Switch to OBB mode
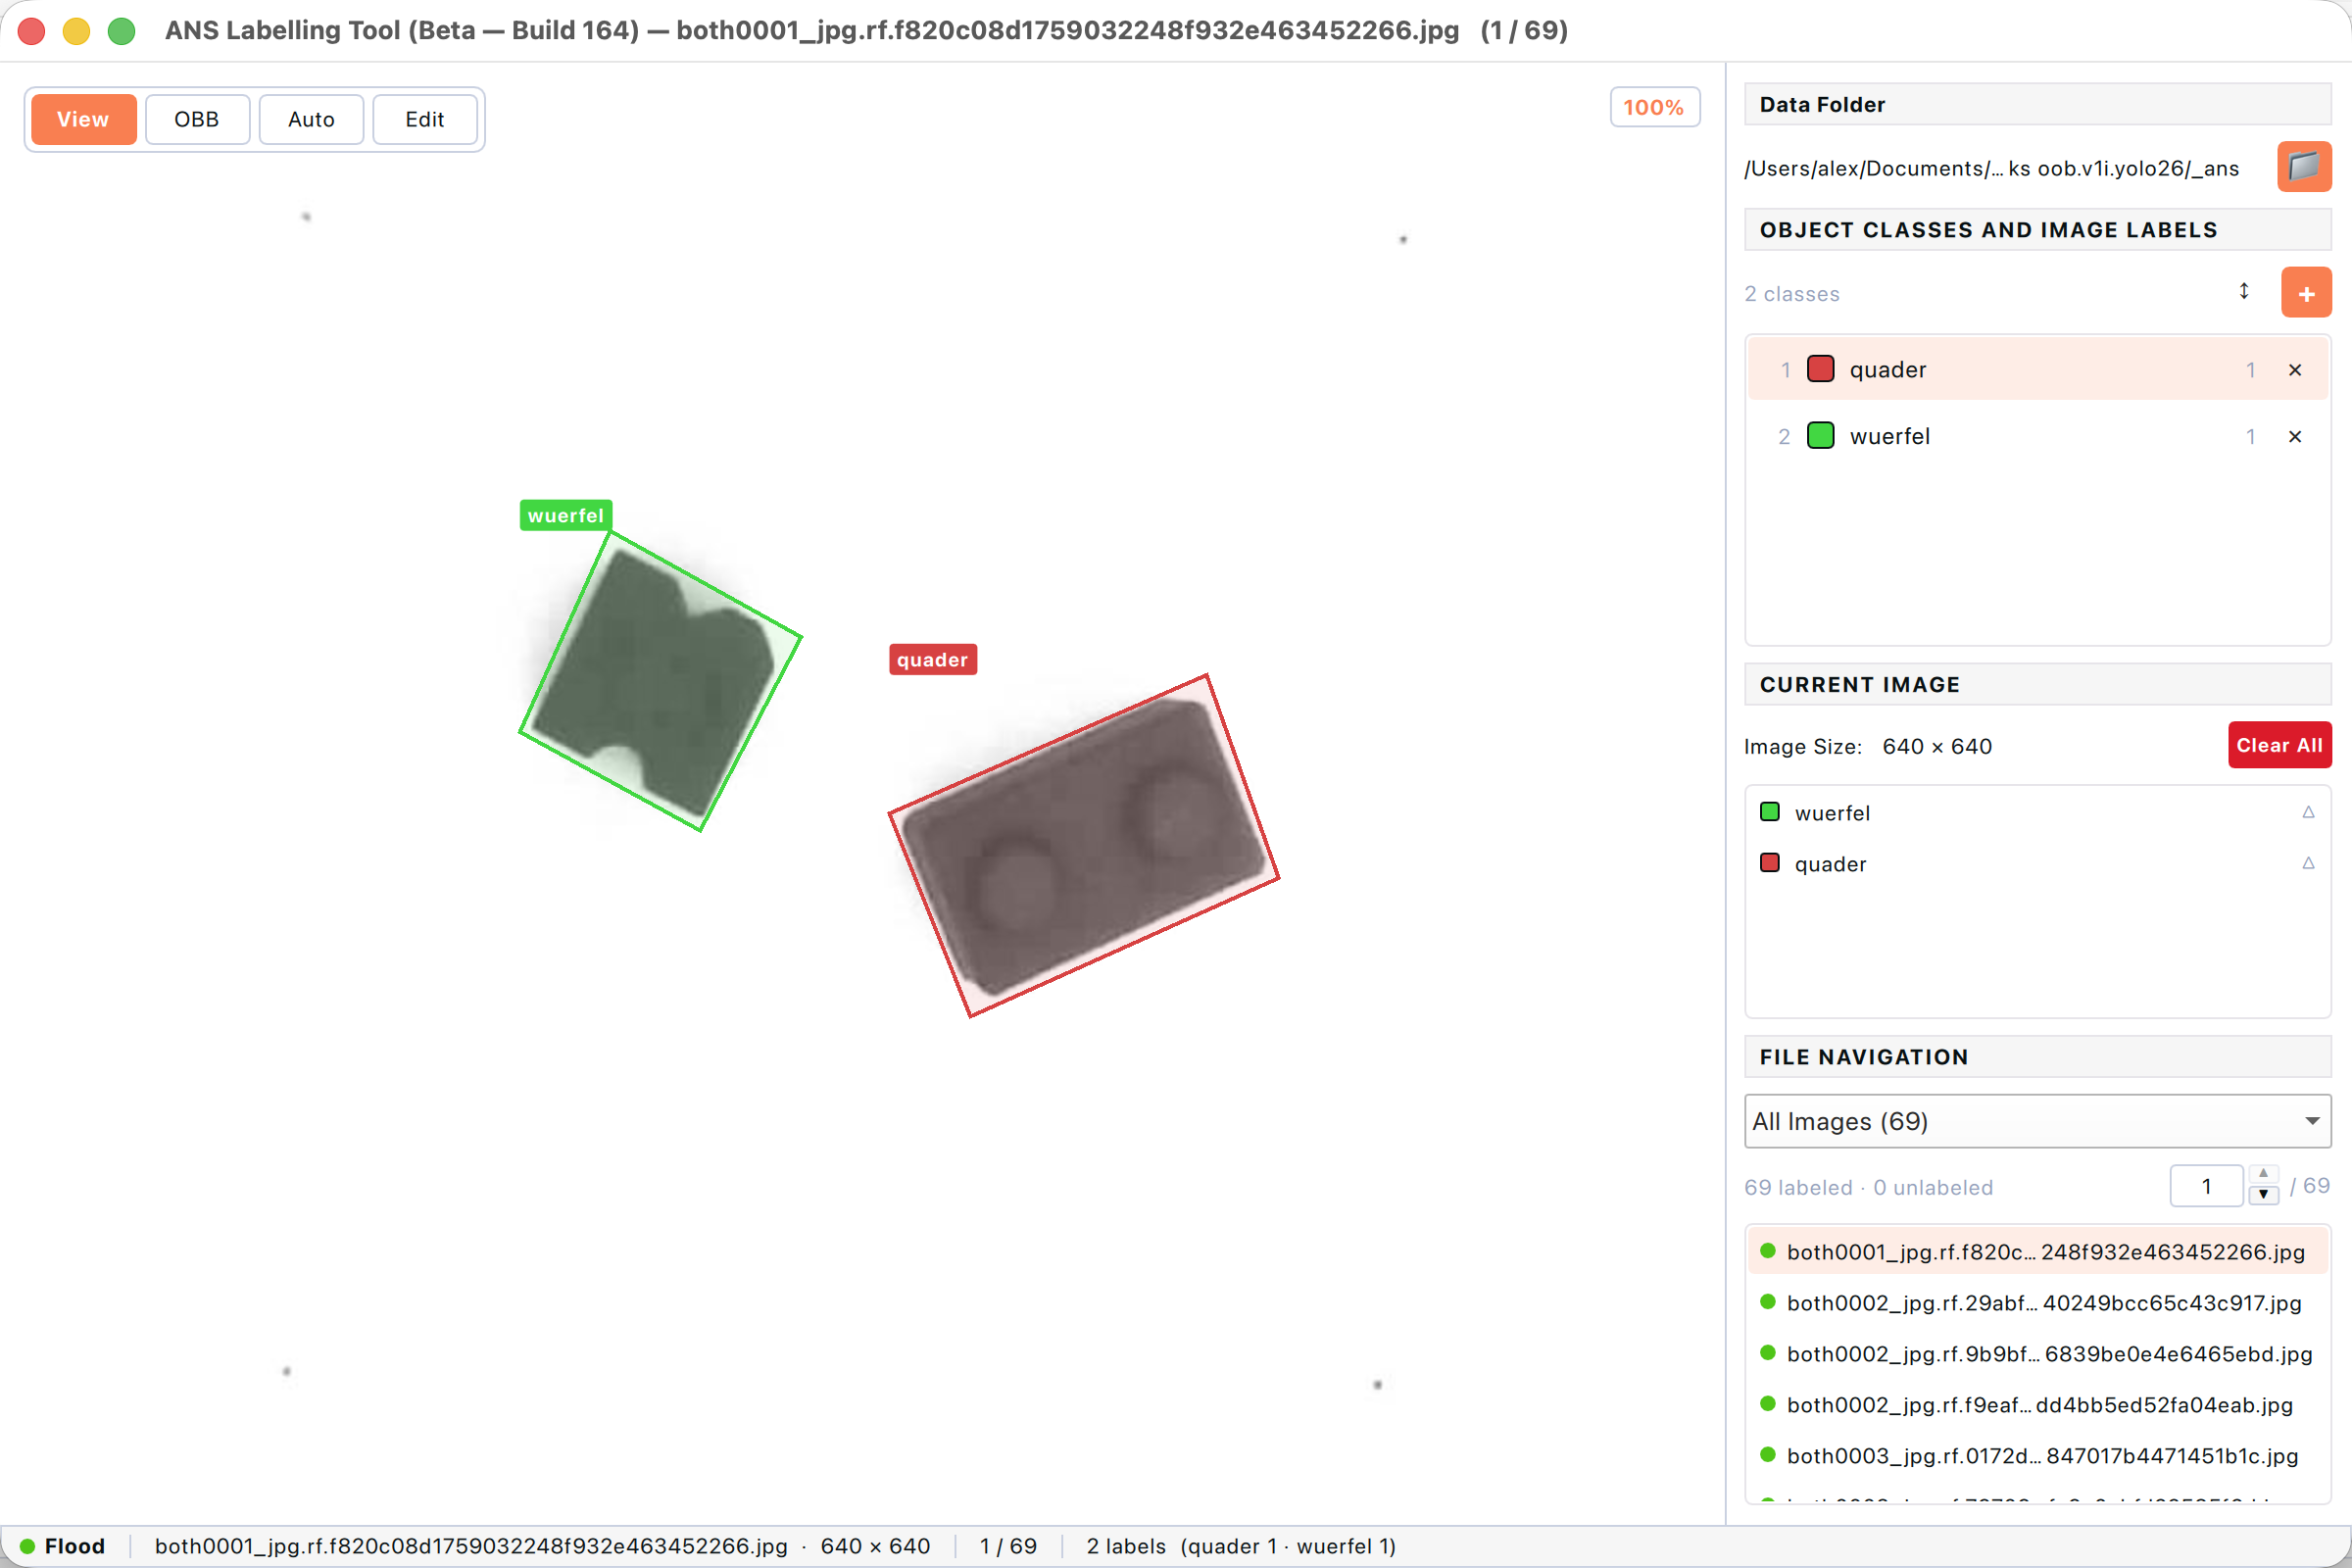This screenshot has height=1568, width=2352. coord(197,119)
